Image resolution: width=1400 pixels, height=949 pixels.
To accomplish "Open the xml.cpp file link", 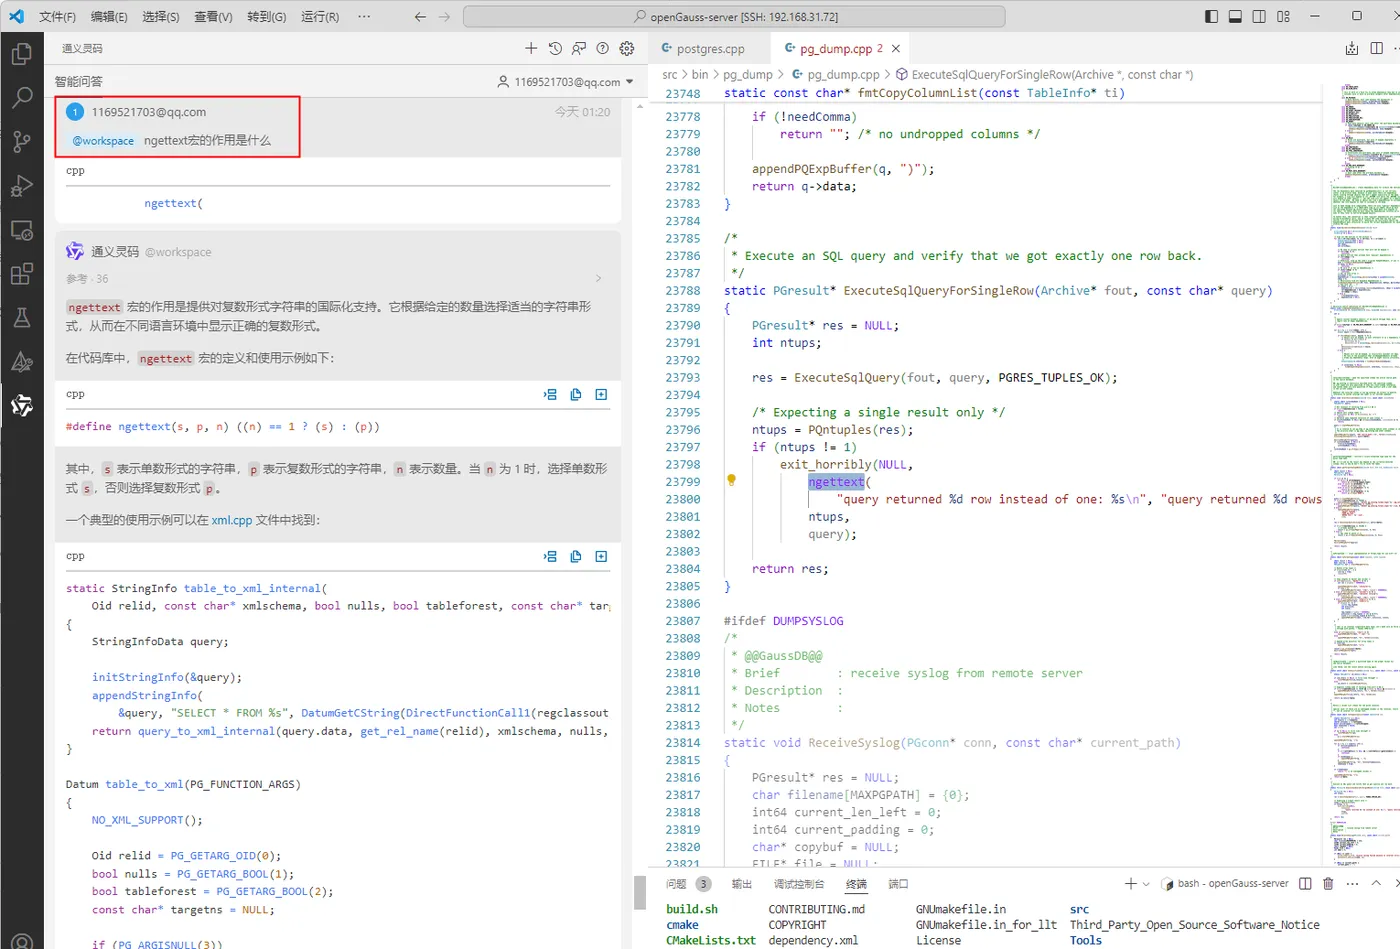I will 232,520.
